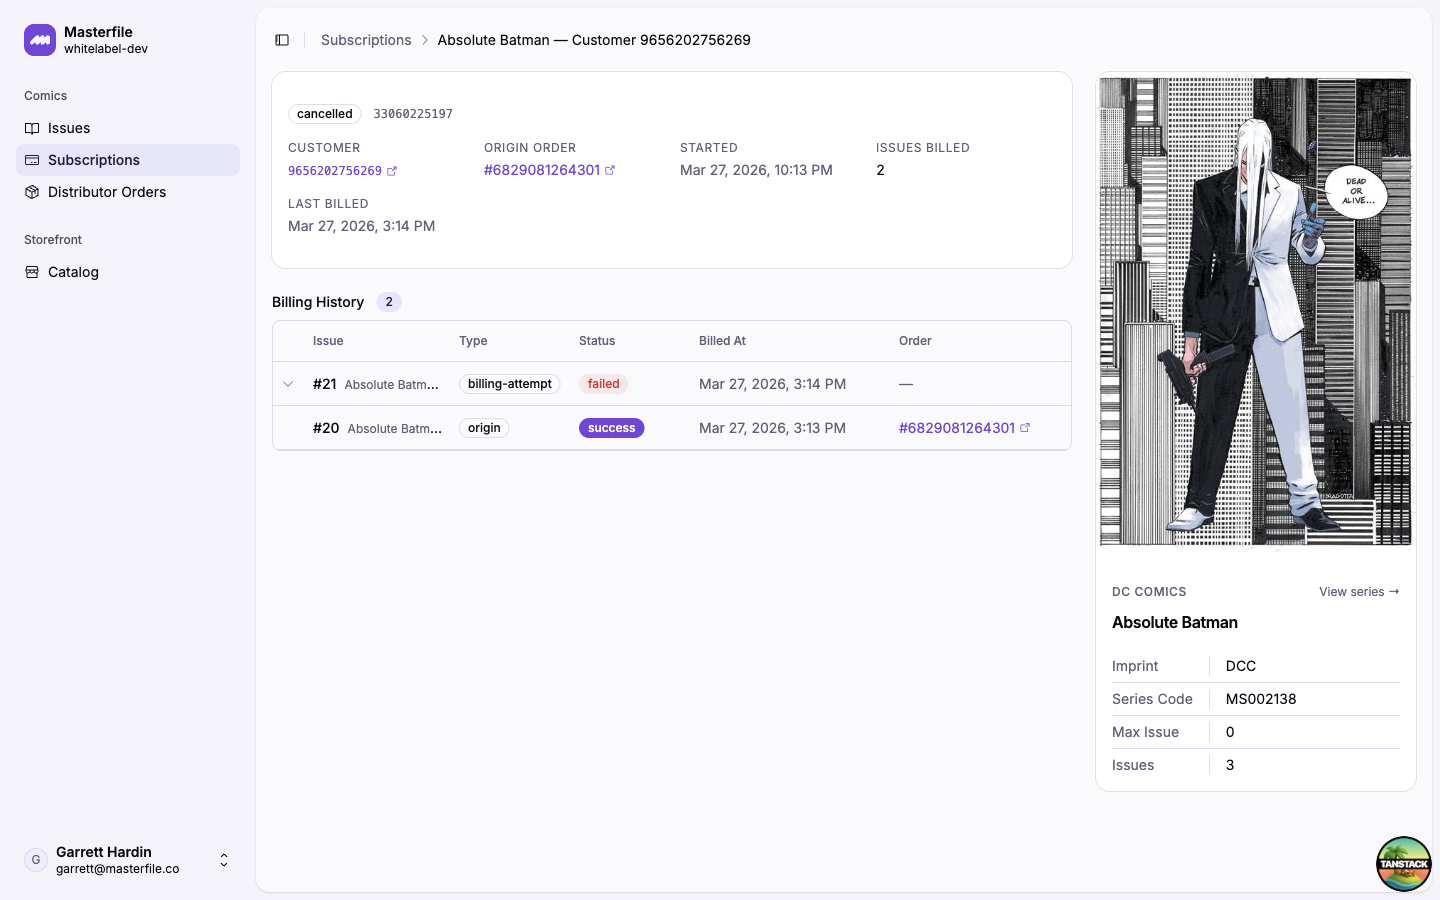Click the Max Issue value 0
The width and height of the screenshot is (1440, 900).
[1230, 732]
